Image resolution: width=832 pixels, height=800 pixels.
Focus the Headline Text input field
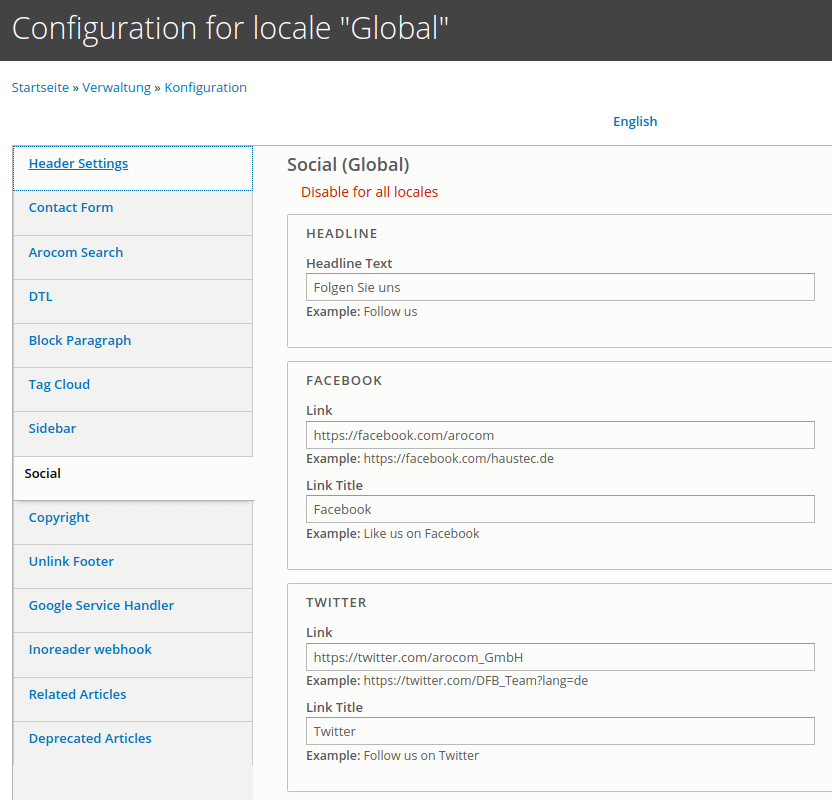[x=560, y=288]
